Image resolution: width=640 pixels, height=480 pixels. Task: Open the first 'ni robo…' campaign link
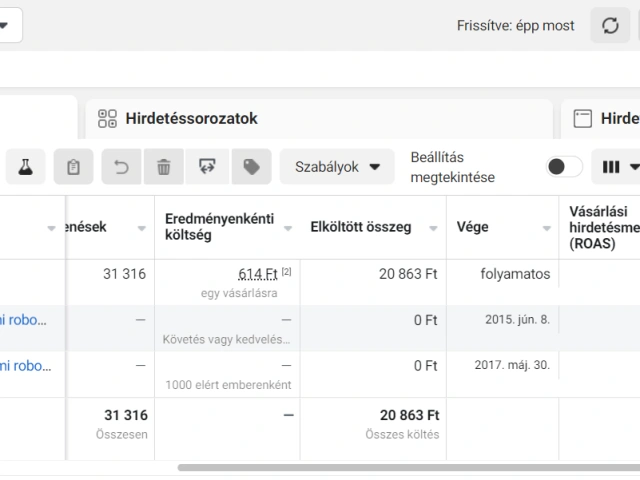pos(26,320)
